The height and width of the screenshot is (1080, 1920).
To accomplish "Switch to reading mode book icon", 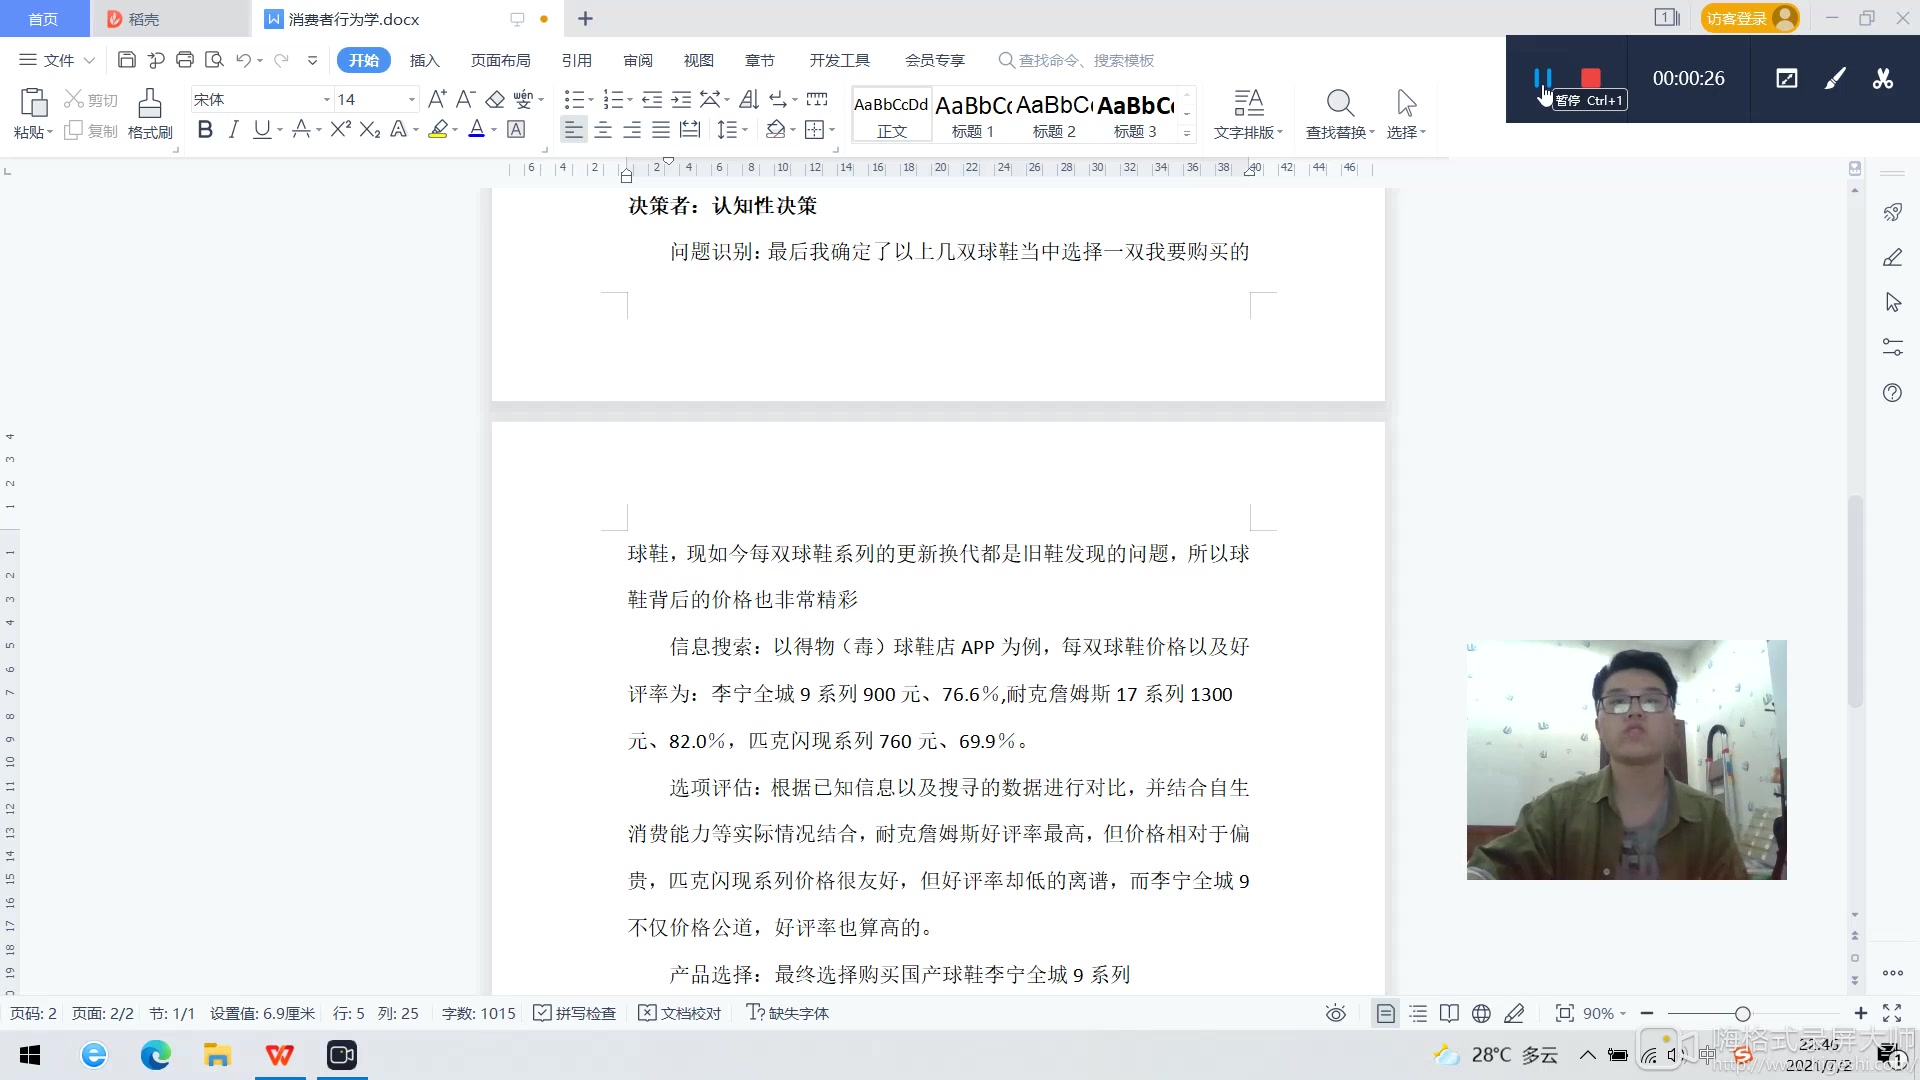I will tap(1449, 1013).
